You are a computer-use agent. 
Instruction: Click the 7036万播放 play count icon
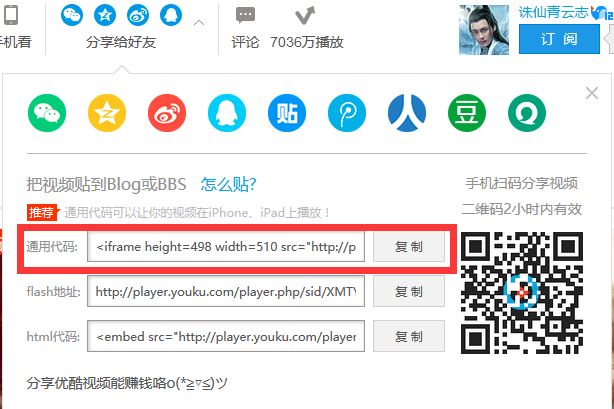[305, 15]
